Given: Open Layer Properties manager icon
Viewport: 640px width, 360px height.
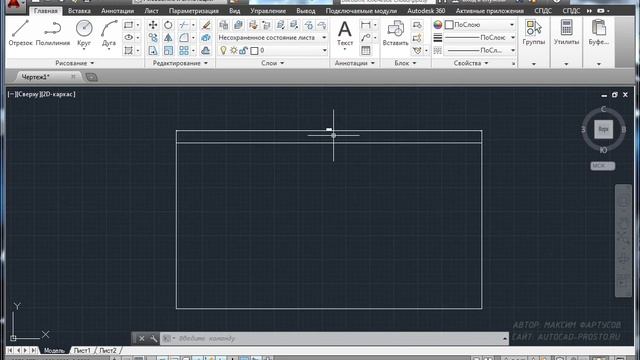Looking at the screenshot, I should (x=224, y=25).
